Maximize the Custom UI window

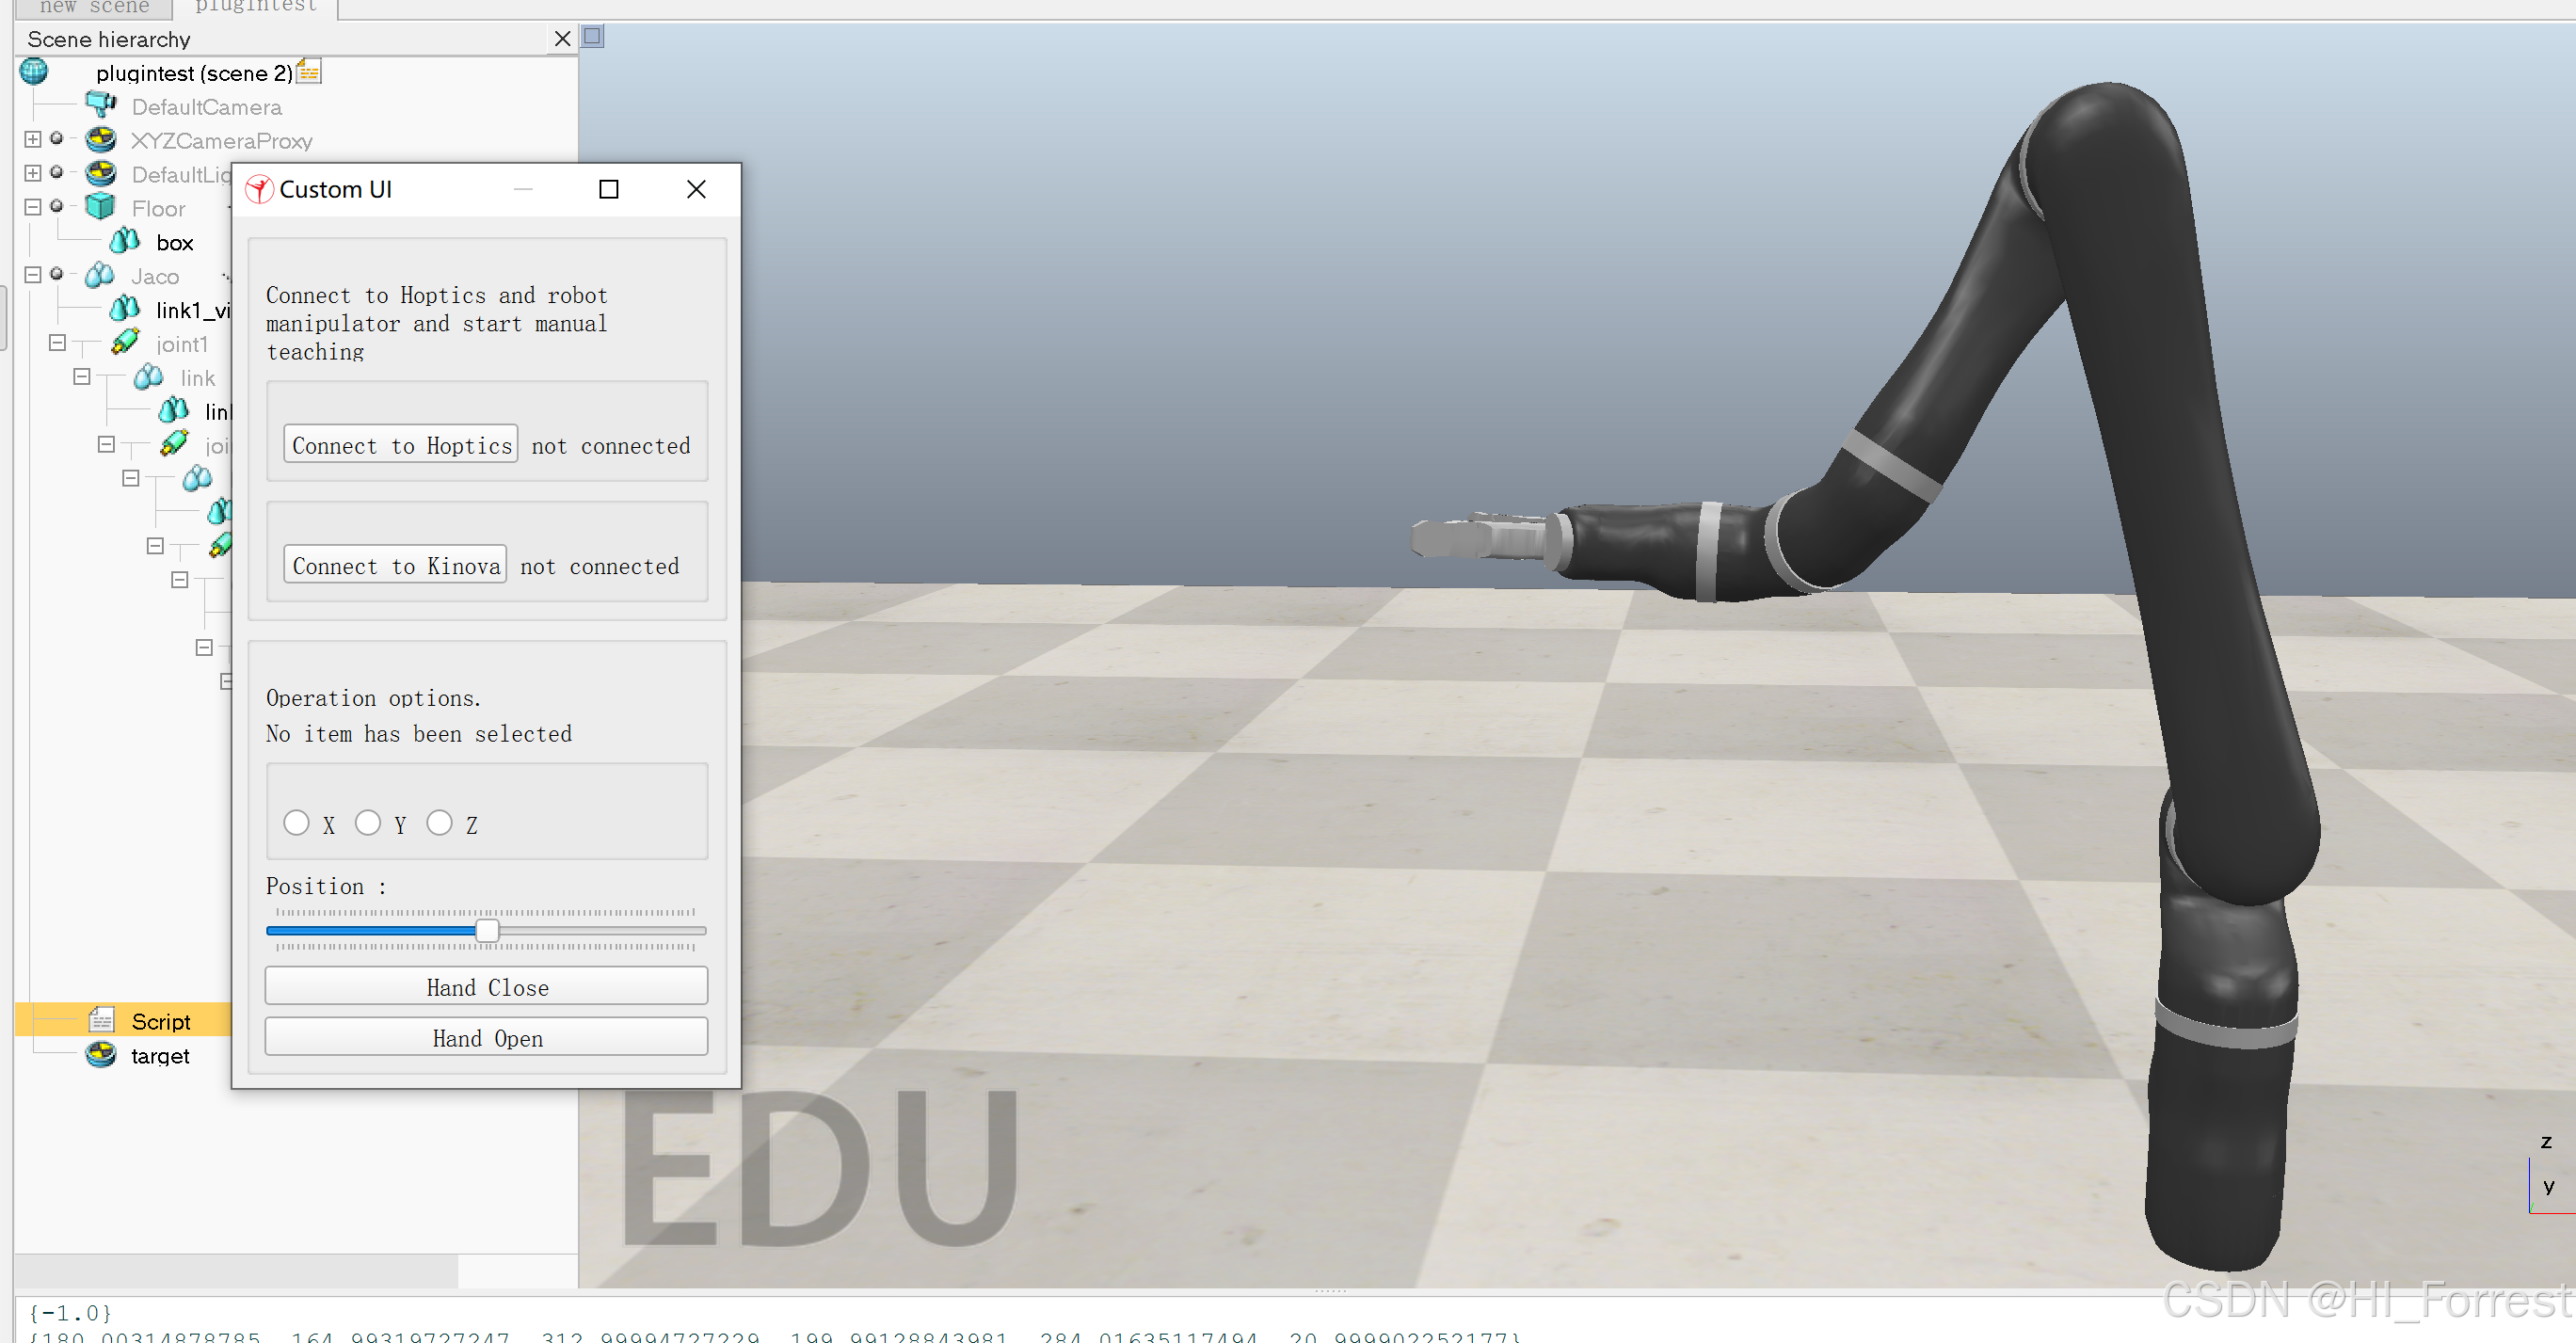point(609,190)
